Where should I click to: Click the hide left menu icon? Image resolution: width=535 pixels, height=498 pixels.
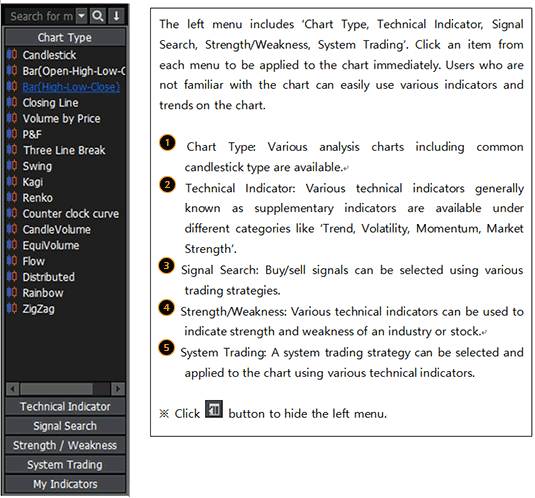(x=214, y=409)
